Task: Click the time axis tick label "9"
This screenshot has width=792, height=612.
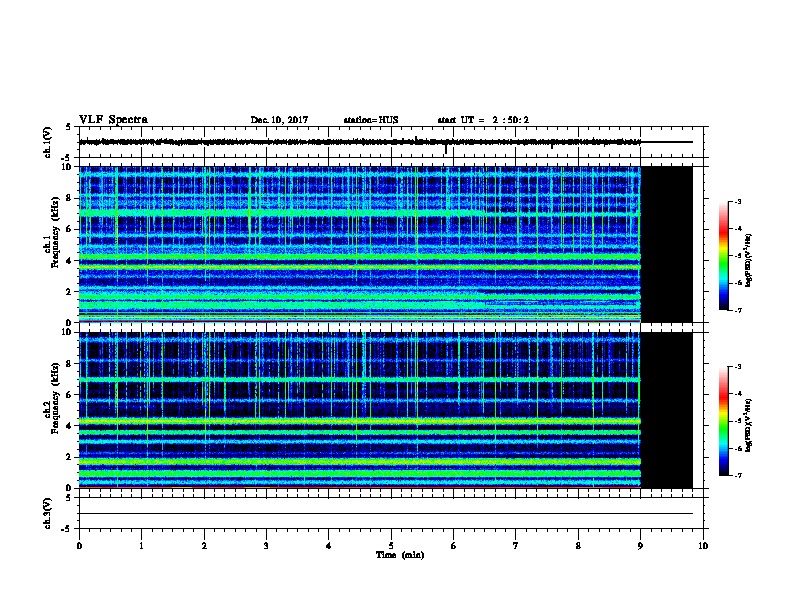Action: [640, 545]
